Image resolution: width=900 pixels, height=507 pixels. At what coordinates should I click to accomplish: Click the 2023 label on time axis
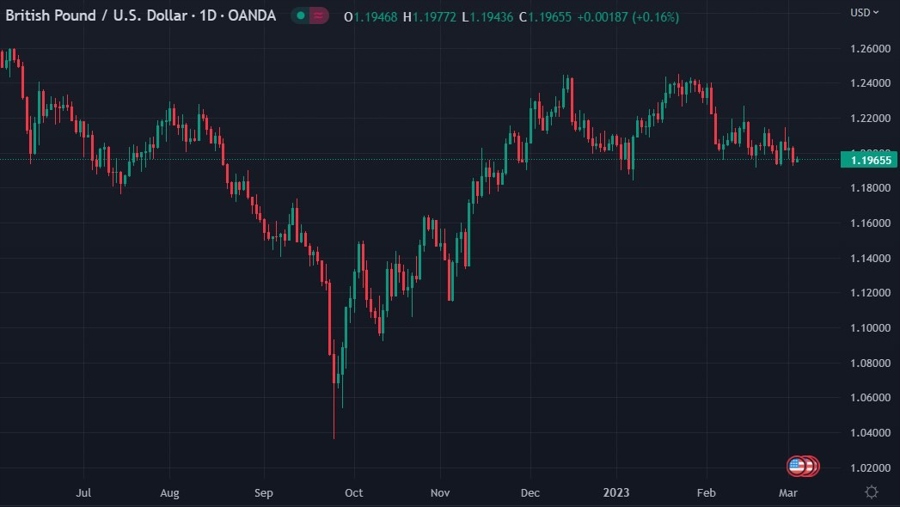(616, 493)
